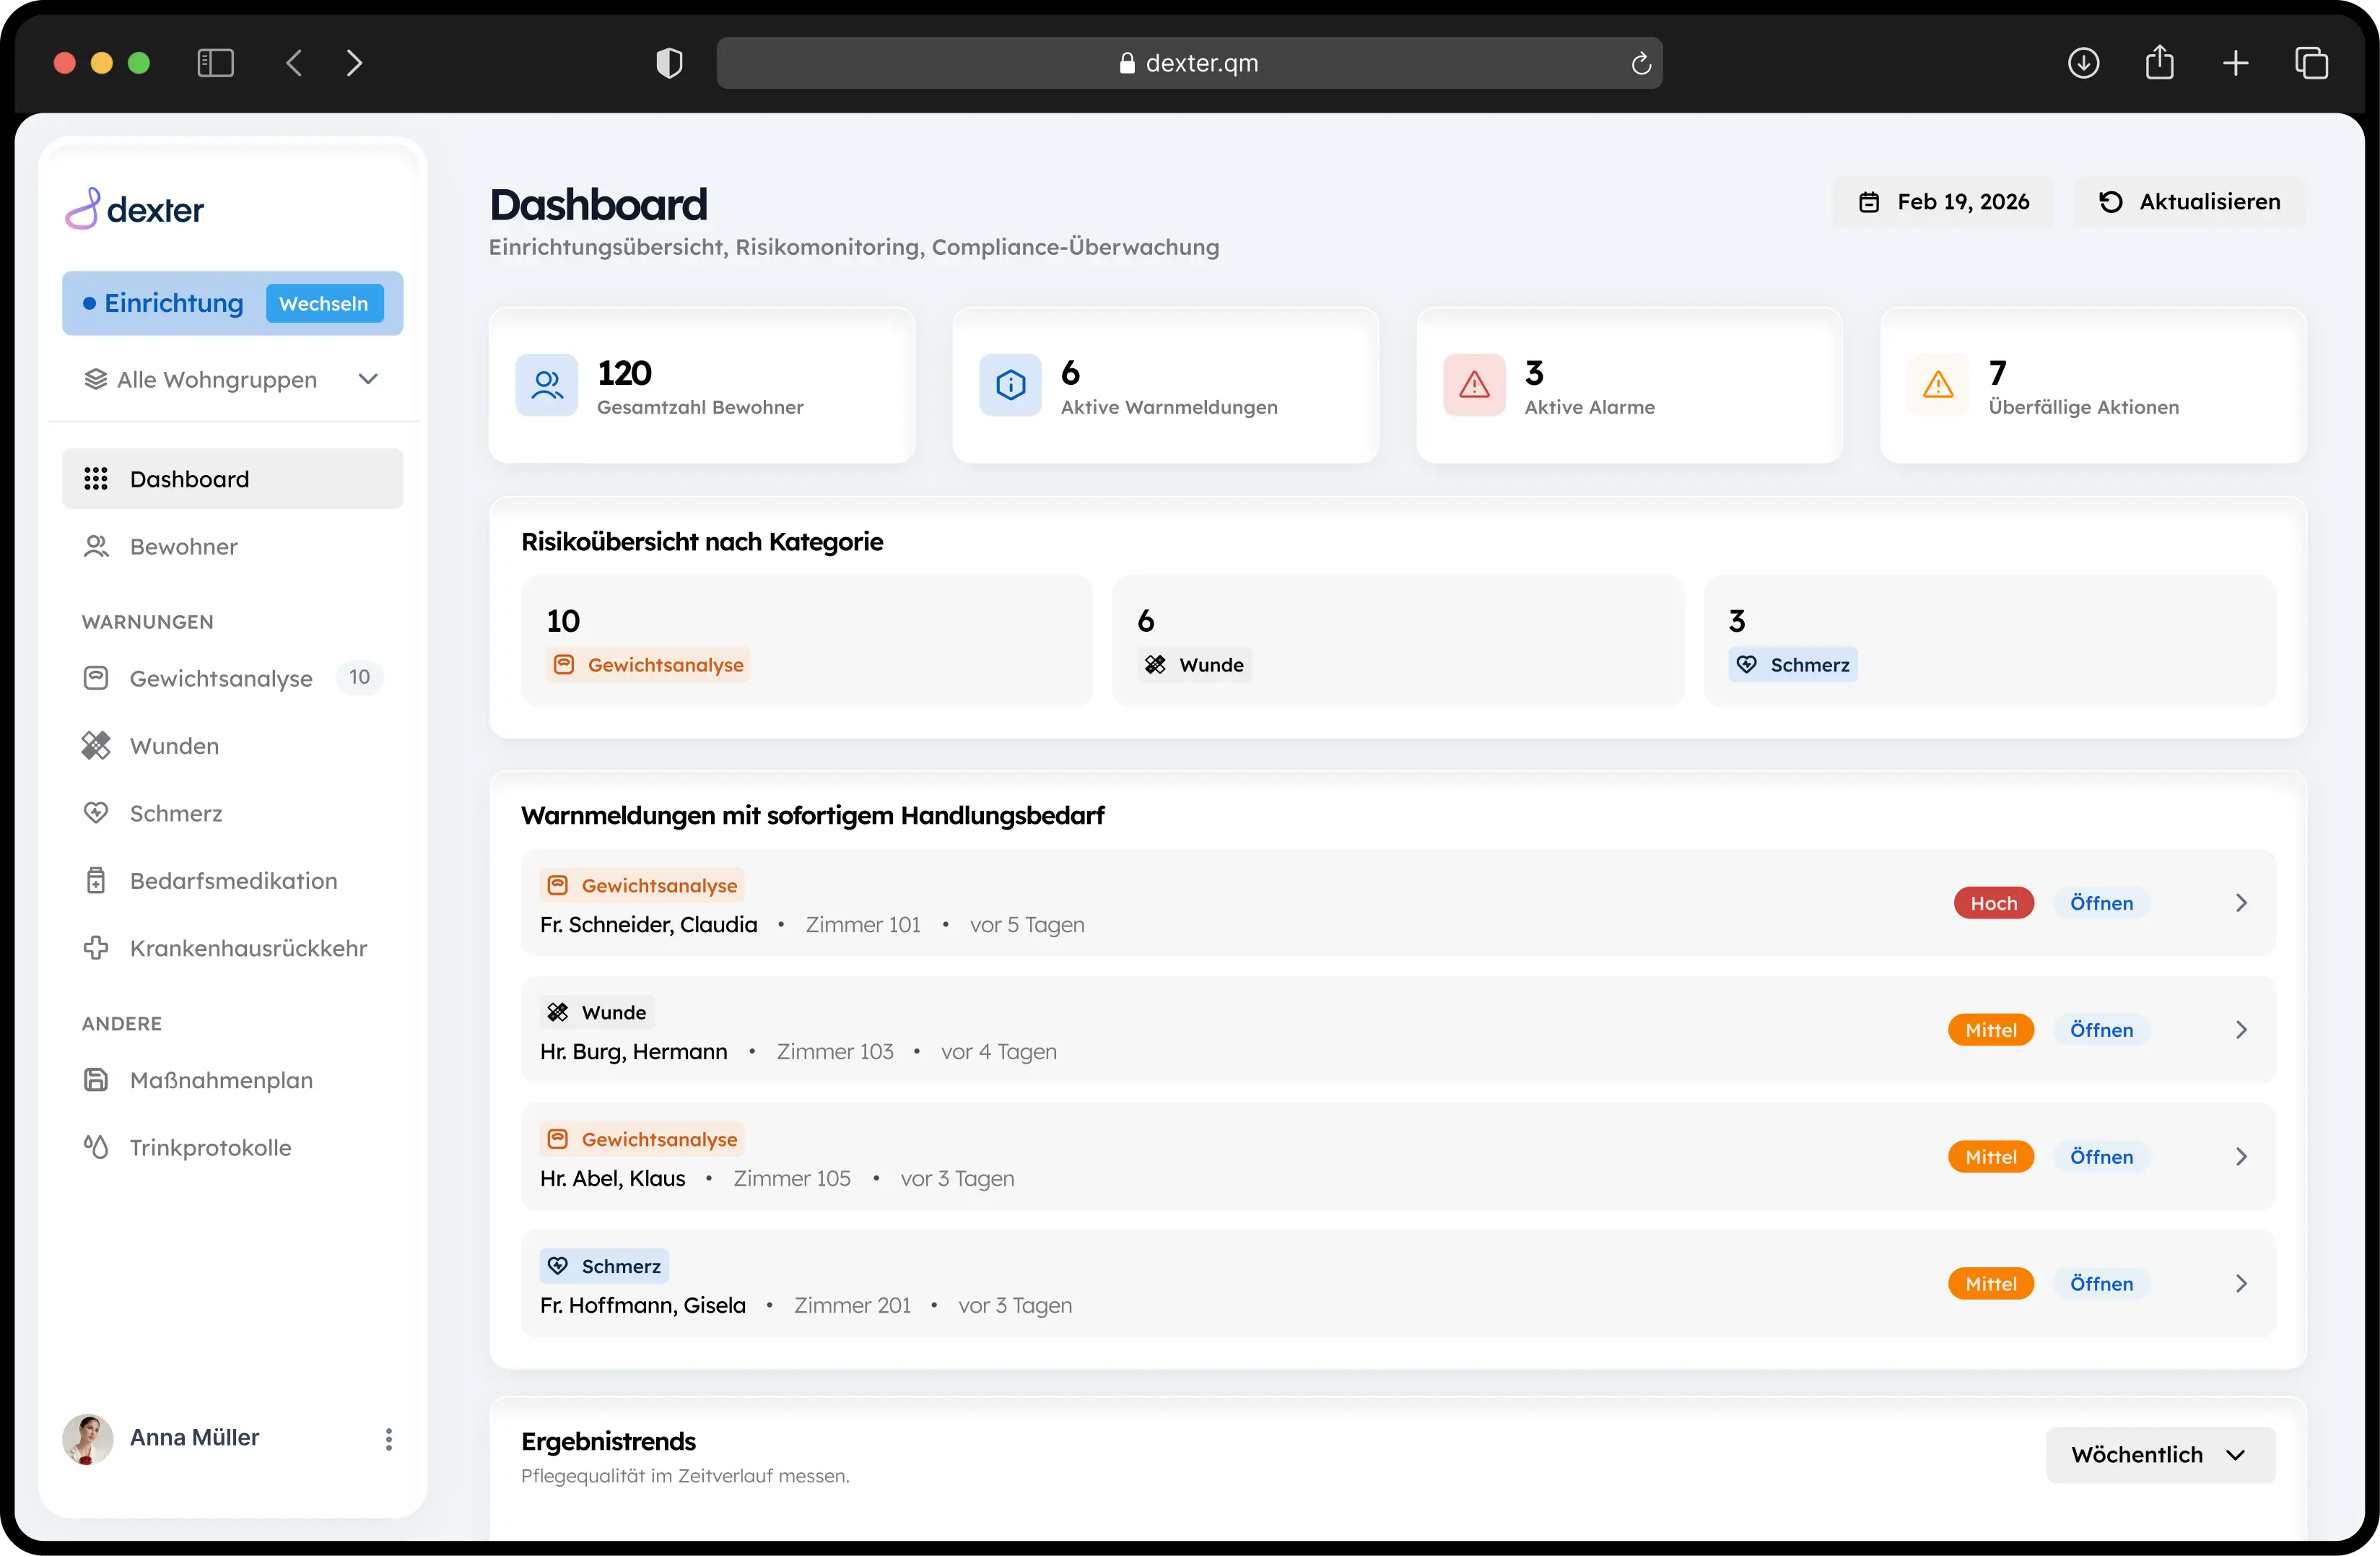Reload page via address bar icon

(x=1641, y=63)
